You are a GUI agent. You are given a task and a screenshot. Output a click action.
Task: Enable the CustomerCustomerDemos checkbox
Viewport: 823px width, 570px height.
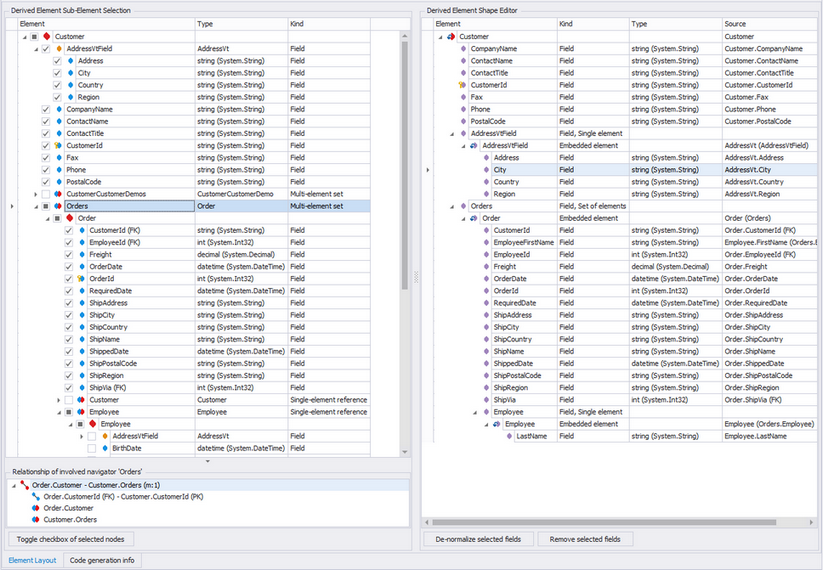(46, 194)
